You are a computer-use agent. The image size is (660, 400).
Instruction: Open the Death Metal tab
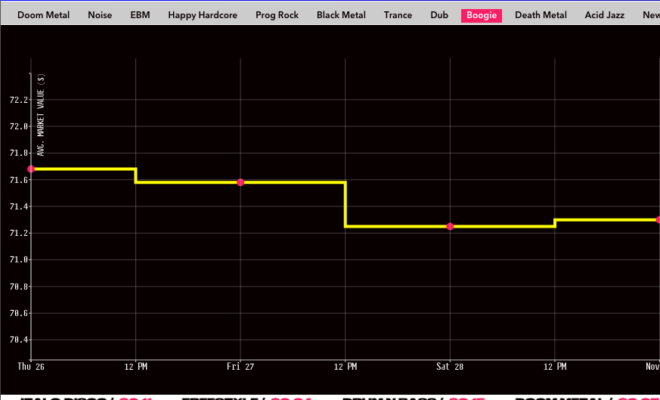point(540,15)
